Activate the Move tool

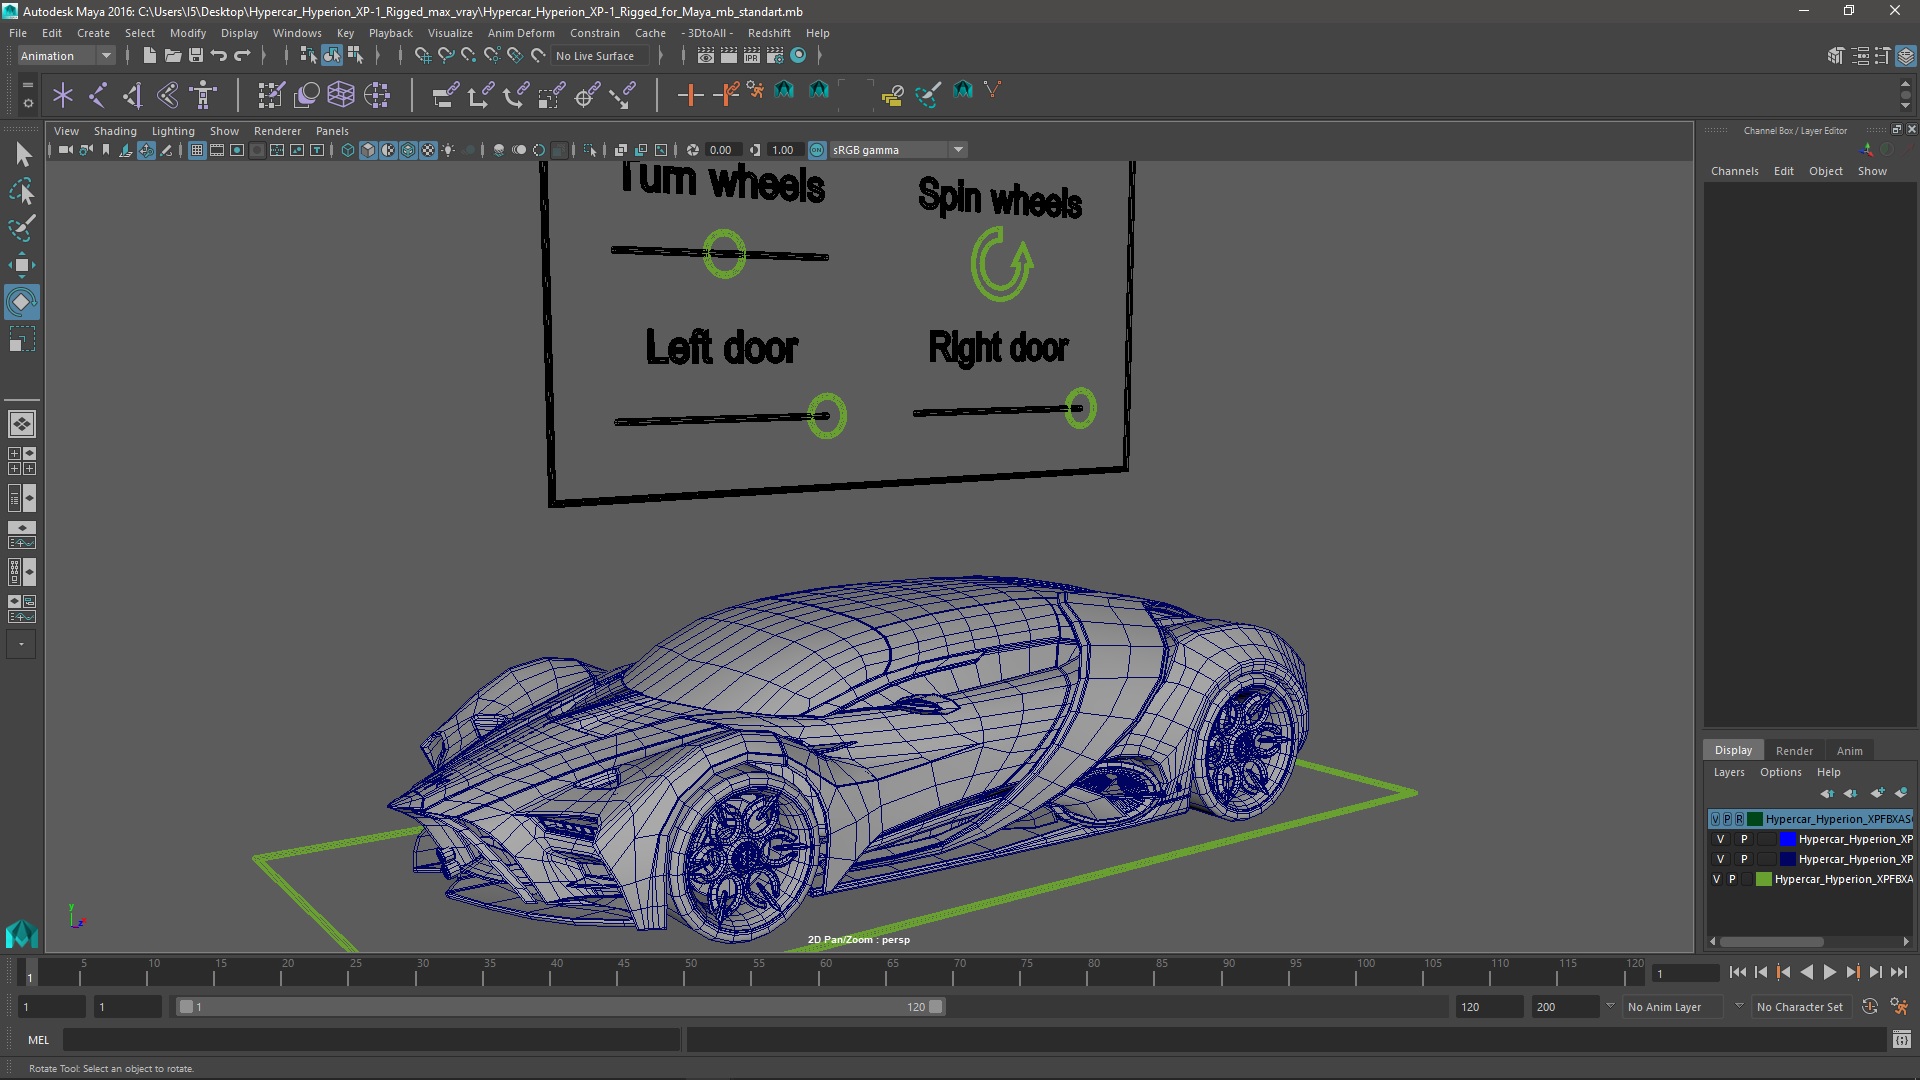click(x=22, y=265)
